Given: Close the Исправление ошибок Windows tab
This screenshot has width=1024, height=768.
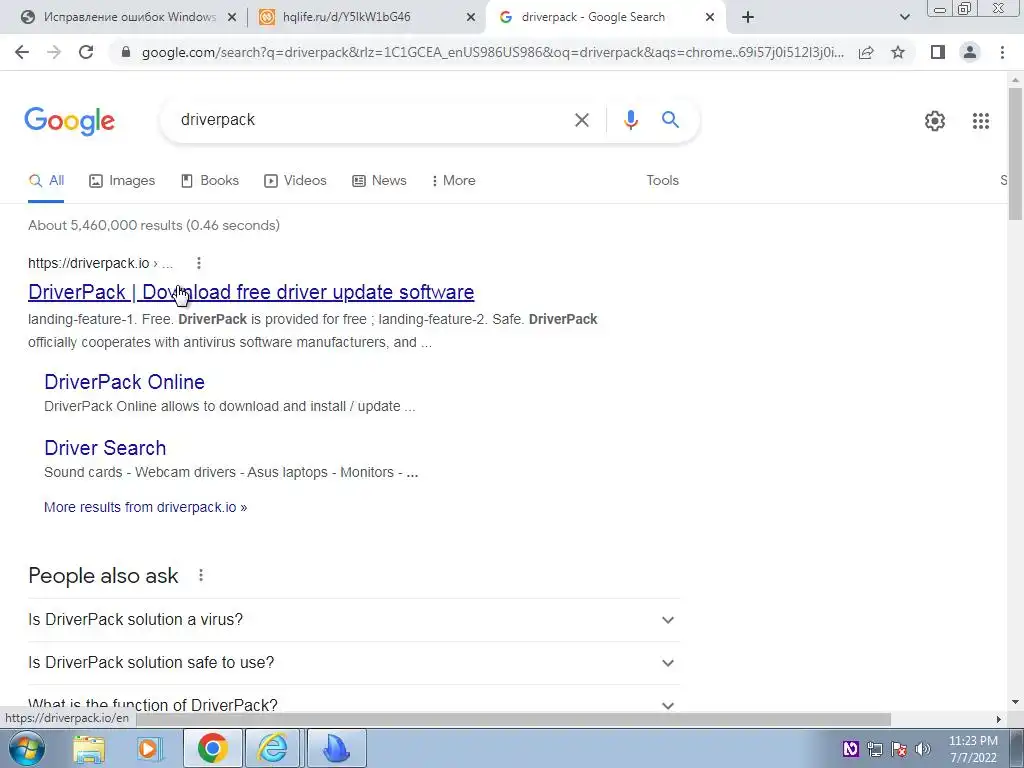Looking at the screenshot, I should tap(231, 18).
